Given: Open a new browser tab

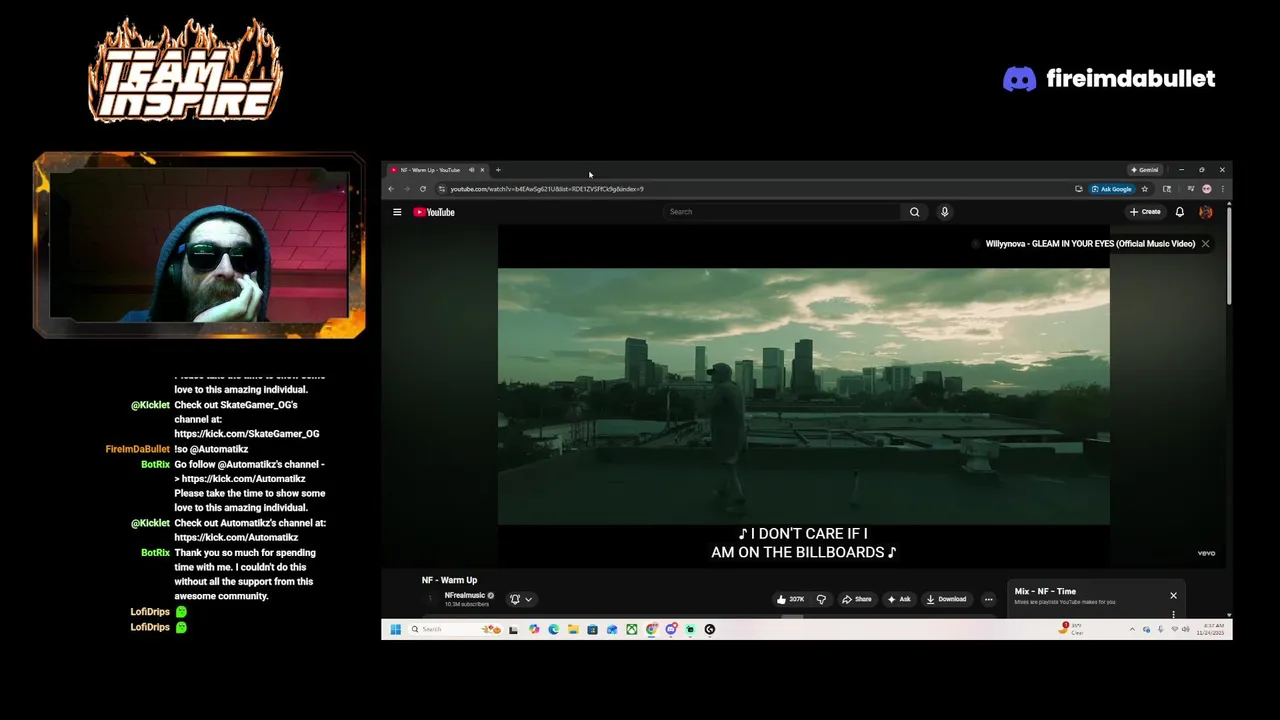Looking at the screenshot, I should [498, 170].
